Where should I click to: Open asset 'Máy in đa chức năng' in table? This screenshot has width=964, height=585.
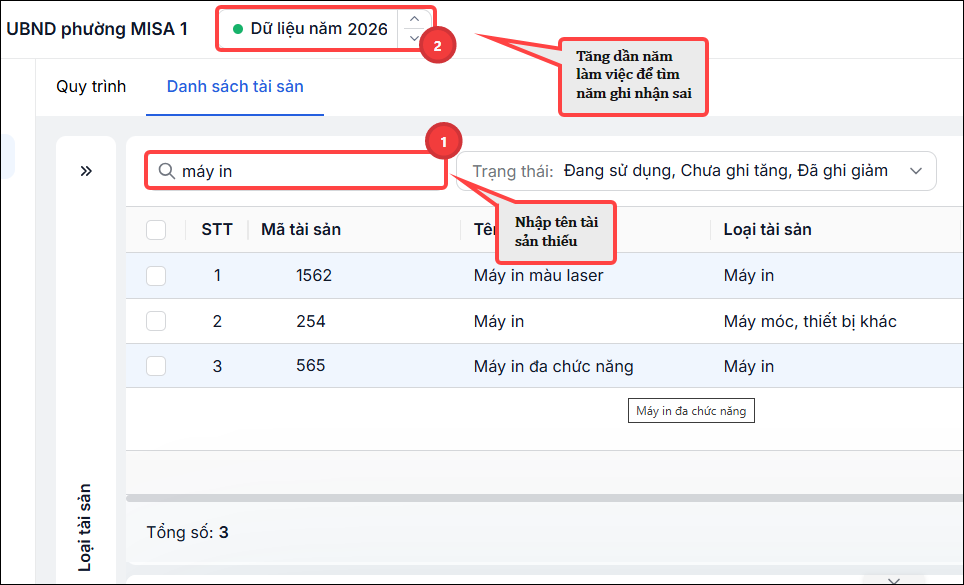[x=553, y=366]
